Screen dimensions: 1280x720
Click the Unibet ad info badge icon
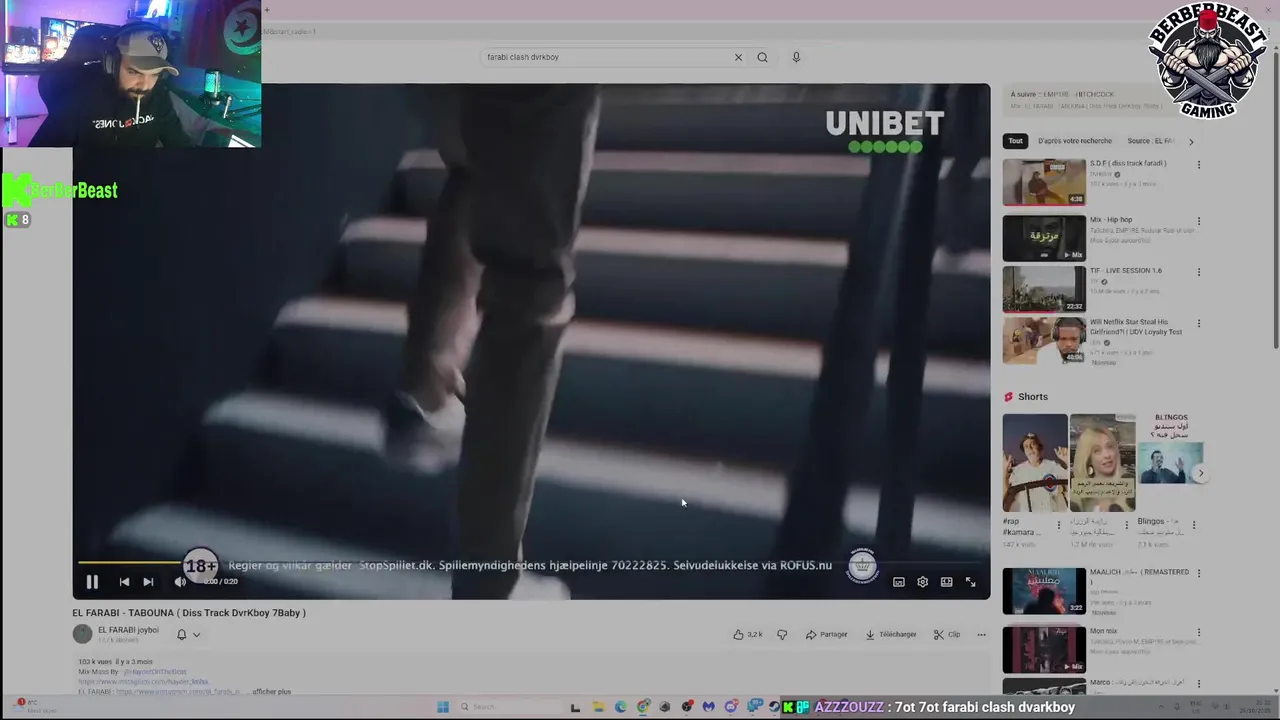pos(862,566)
